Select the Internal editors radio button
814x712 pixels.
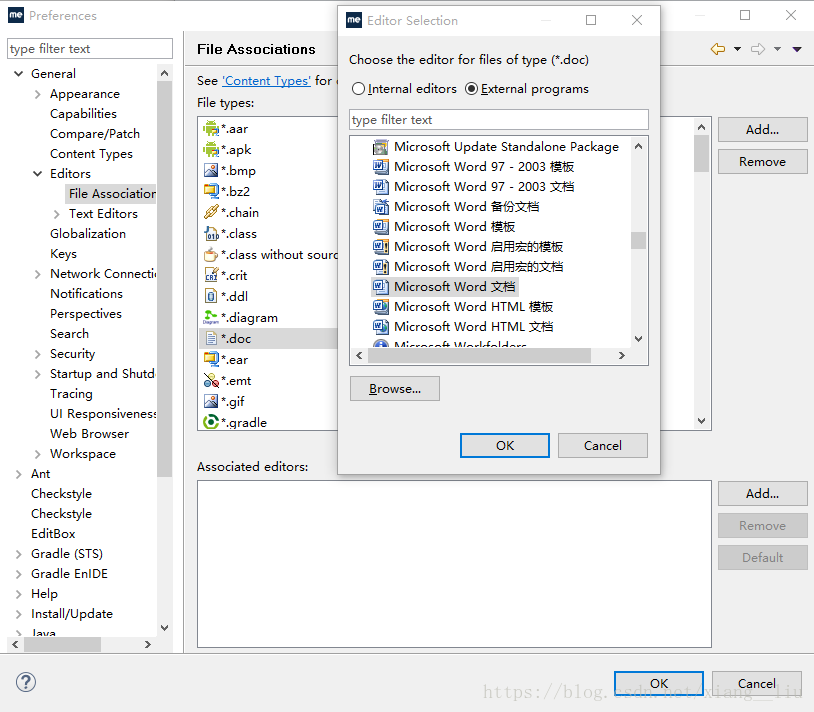tap(358, 89)
